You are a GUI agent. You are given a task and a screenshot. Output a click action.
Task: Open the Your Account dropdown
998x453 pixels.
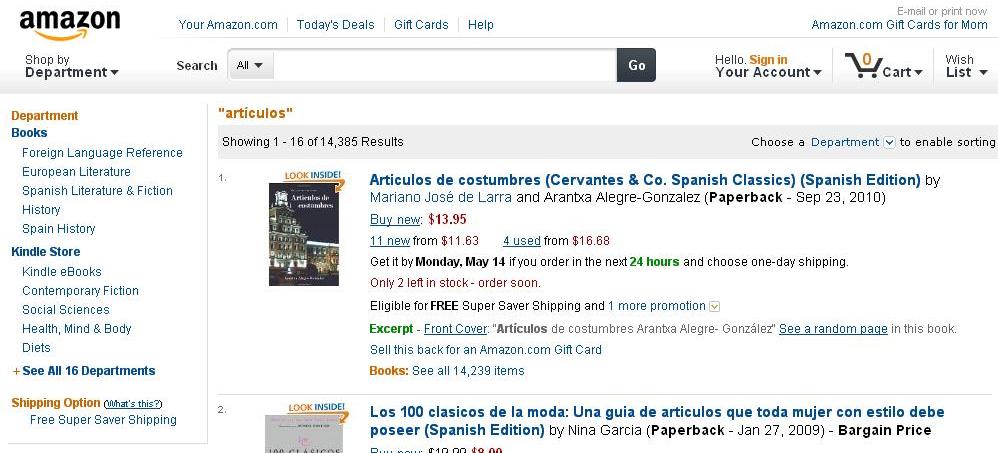click(768, 72)
